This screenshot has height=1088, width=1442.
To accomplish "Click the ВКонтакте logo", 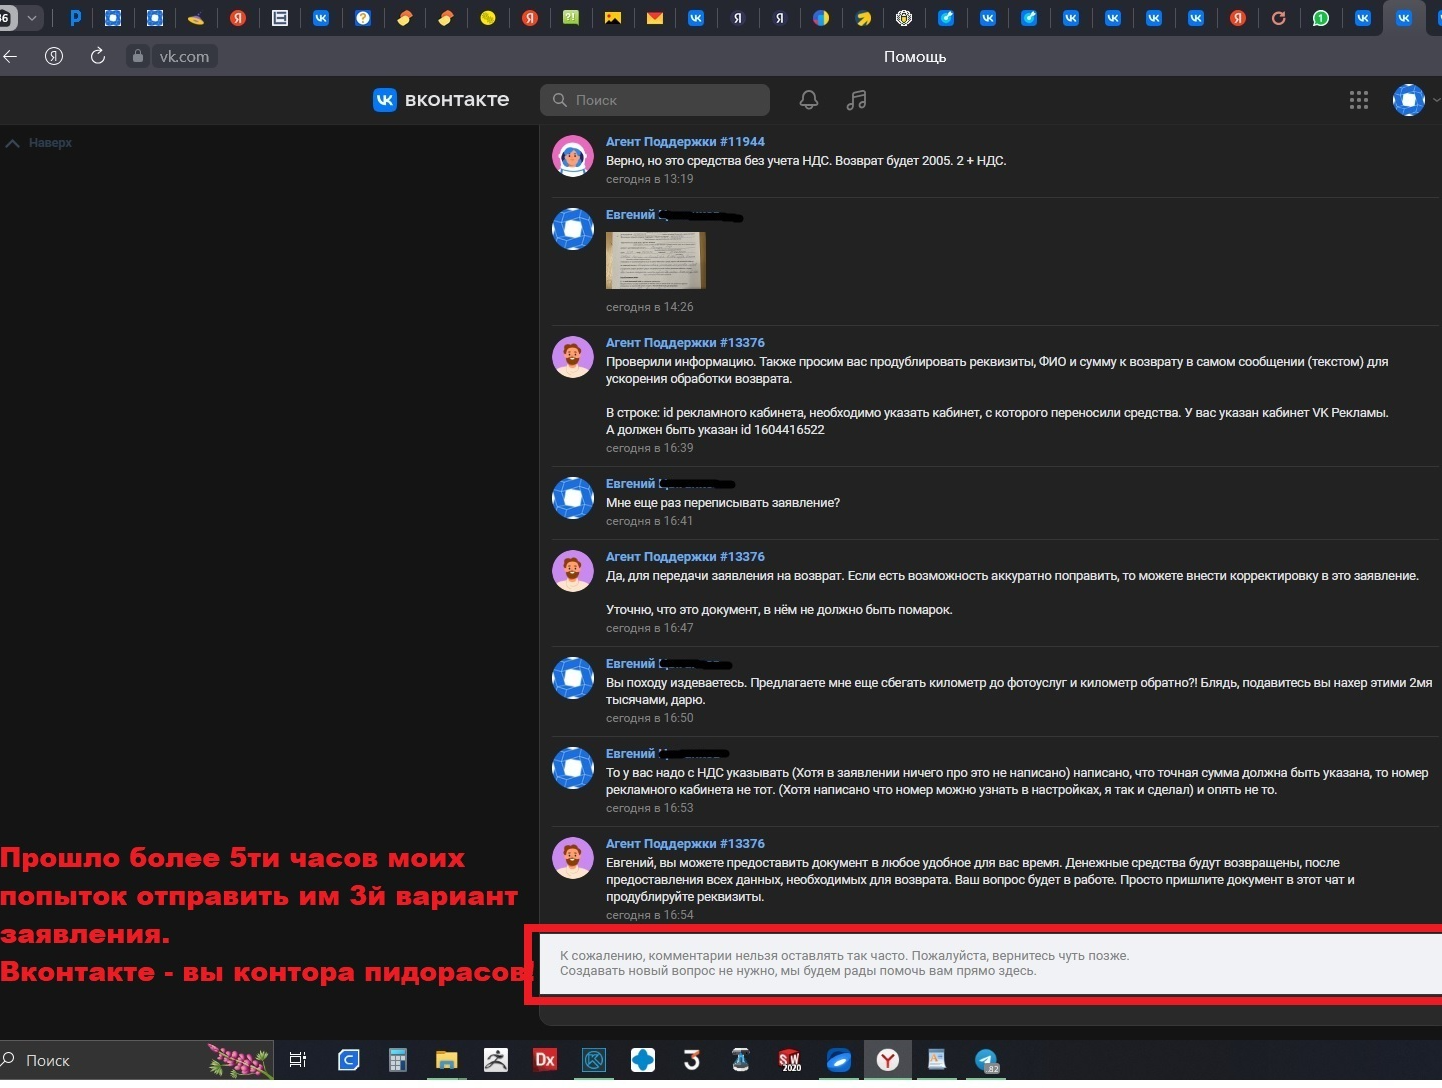I will (441, 100).
